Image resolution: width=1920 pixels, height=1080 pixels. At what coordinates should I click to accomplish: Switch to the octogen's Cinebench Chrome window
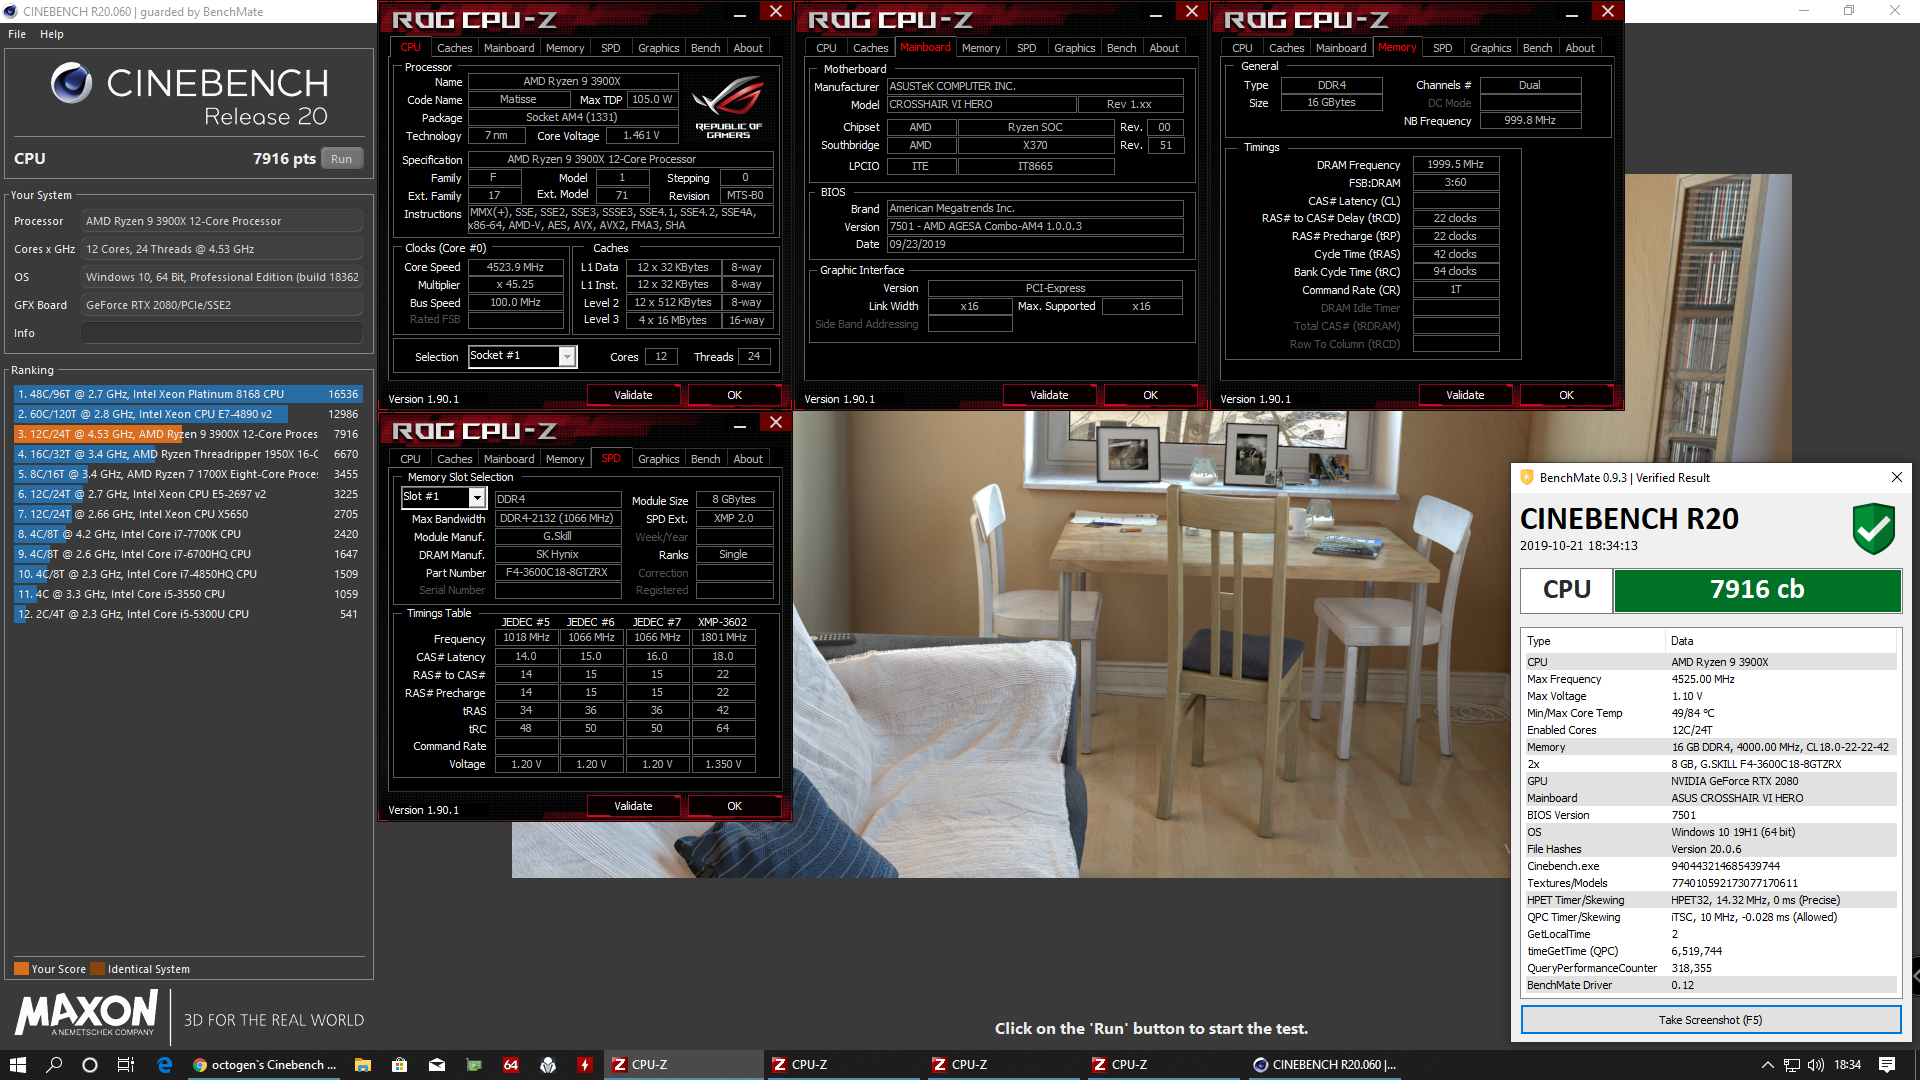pos(265,1065)
